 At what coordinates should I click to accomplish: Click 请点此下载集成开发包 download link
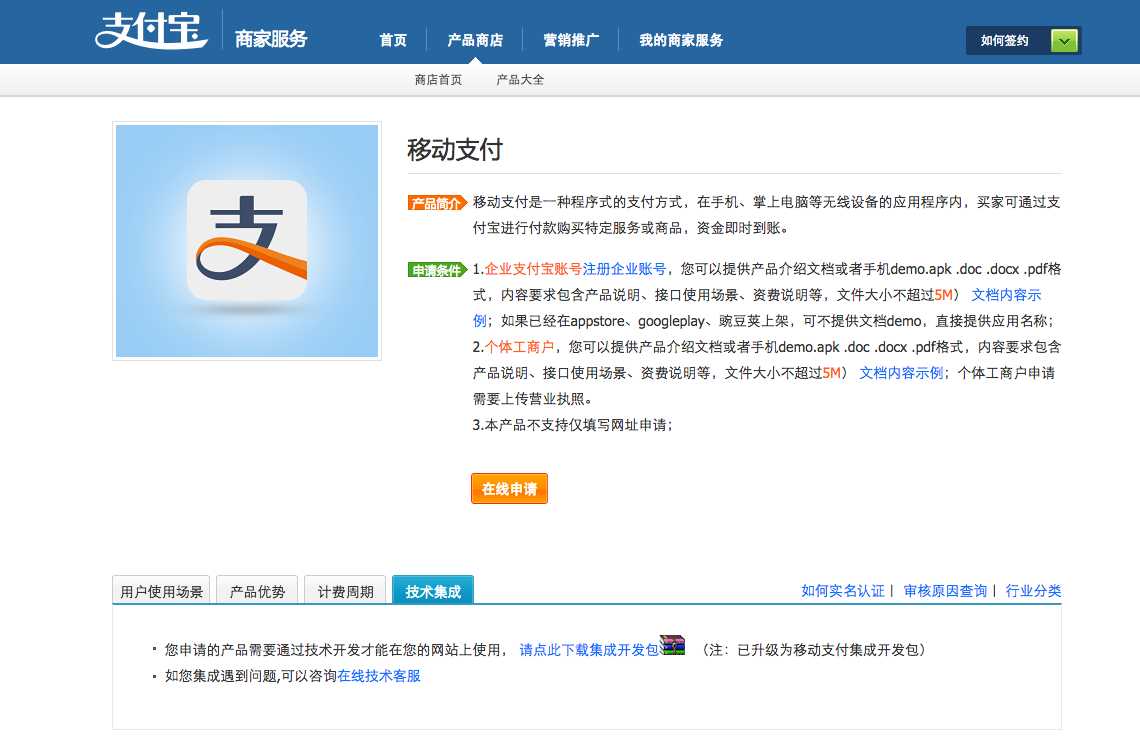[589, 650]
